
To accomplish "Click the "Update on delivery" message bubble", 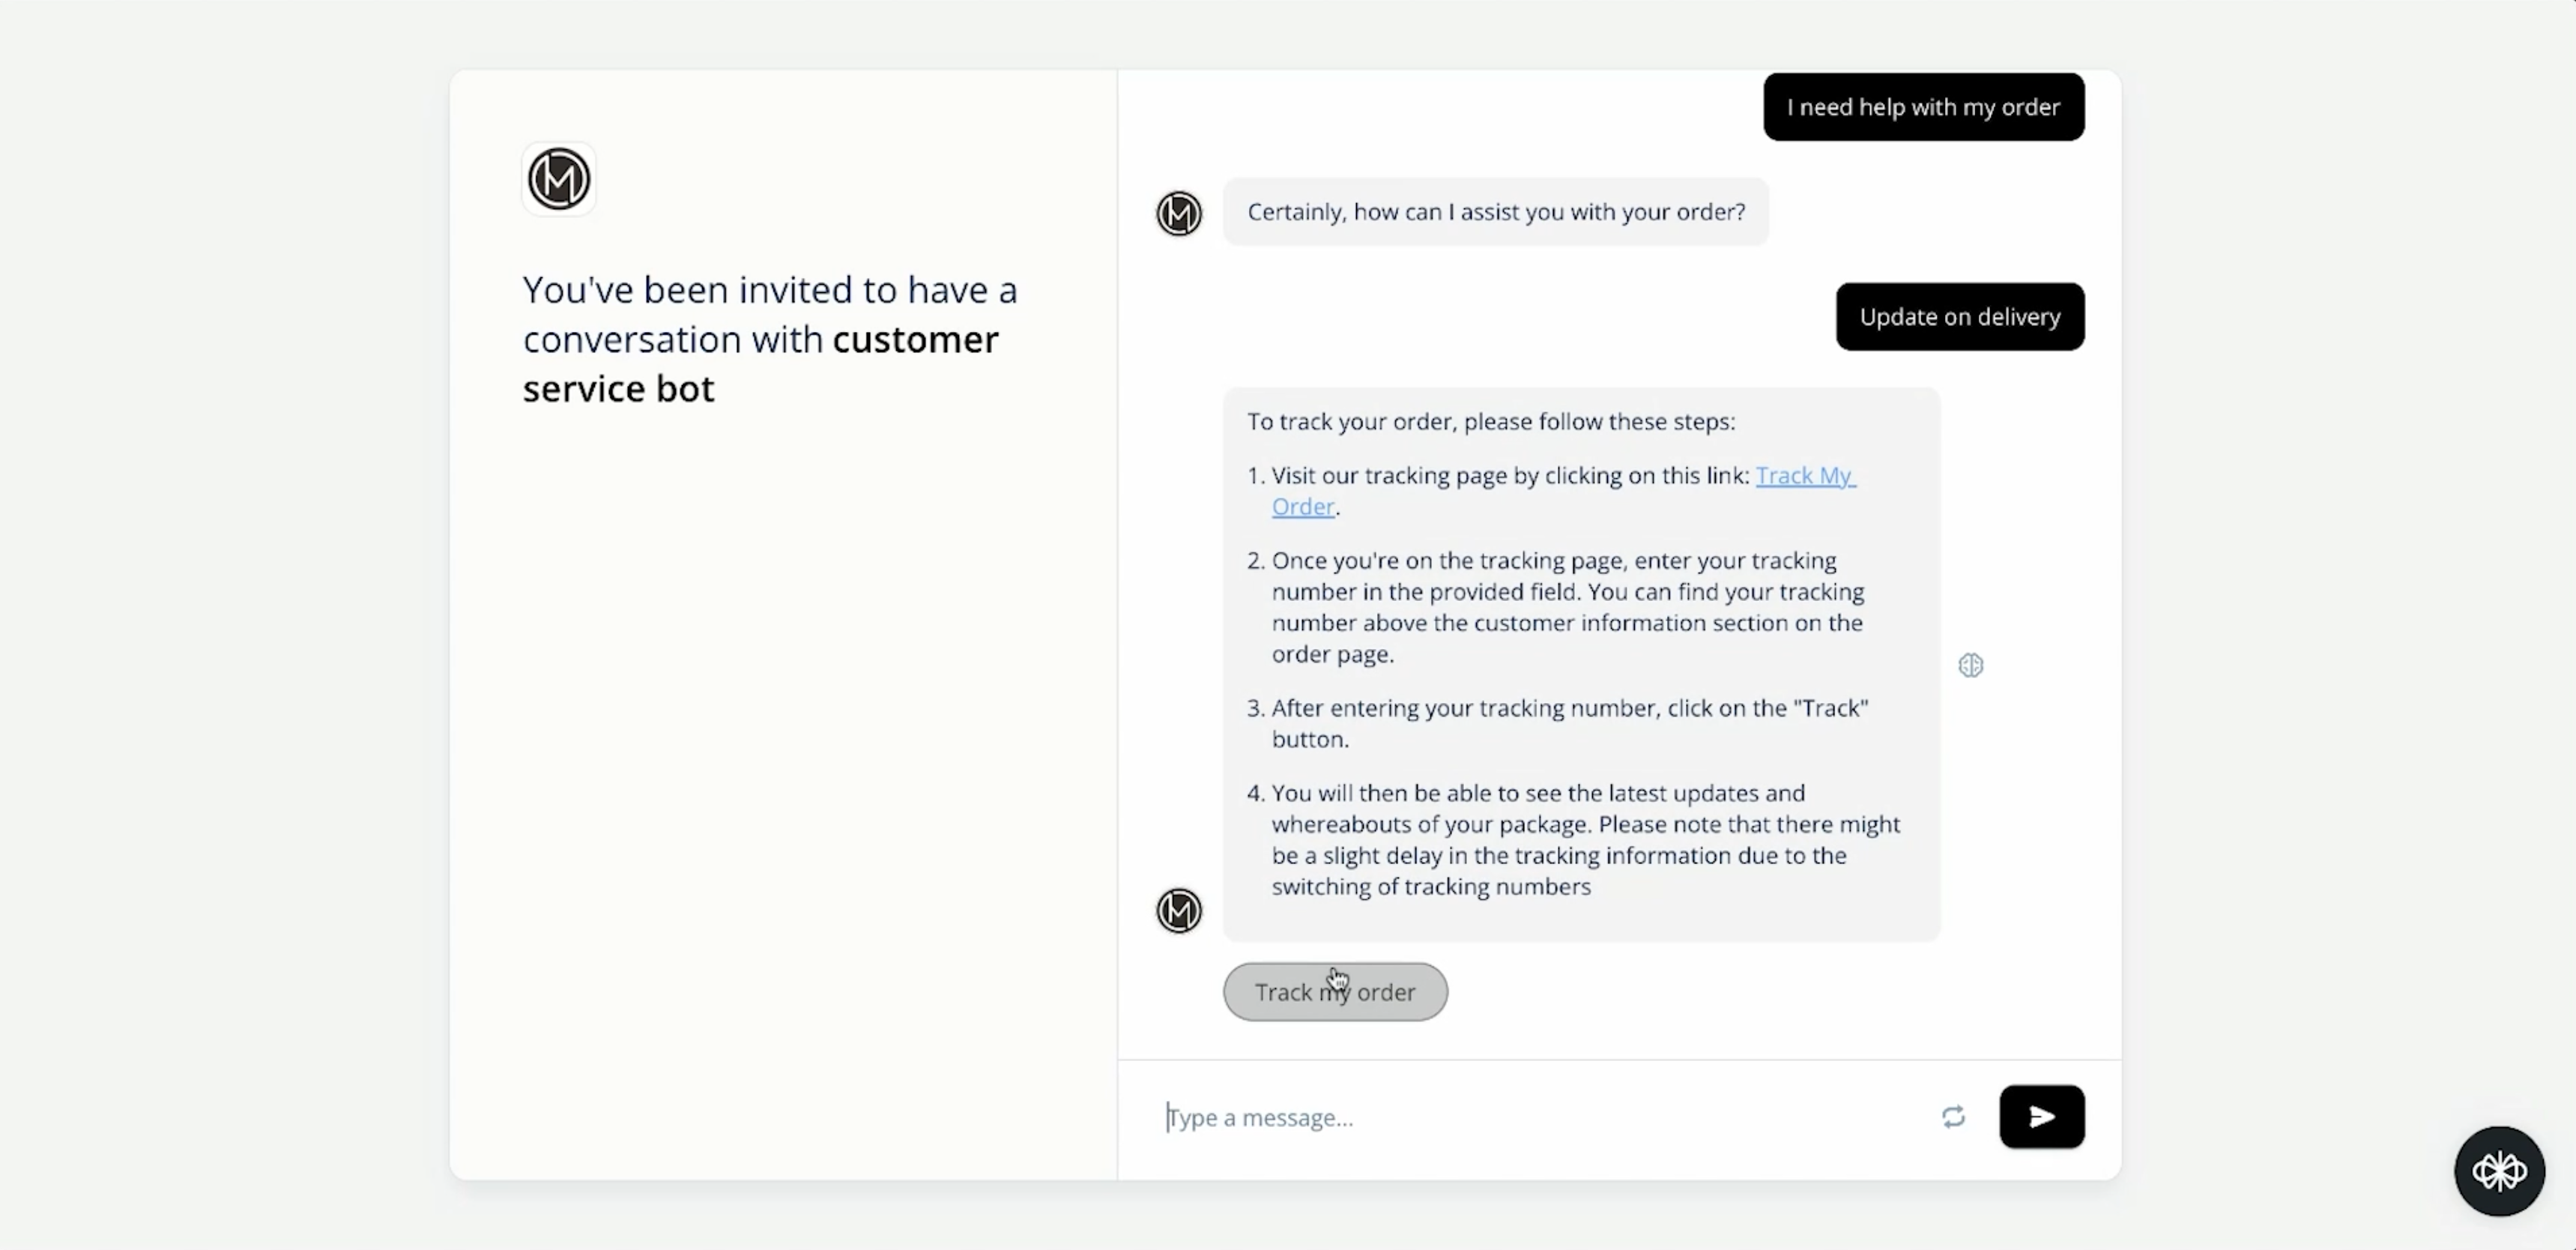I will 1959,317.
